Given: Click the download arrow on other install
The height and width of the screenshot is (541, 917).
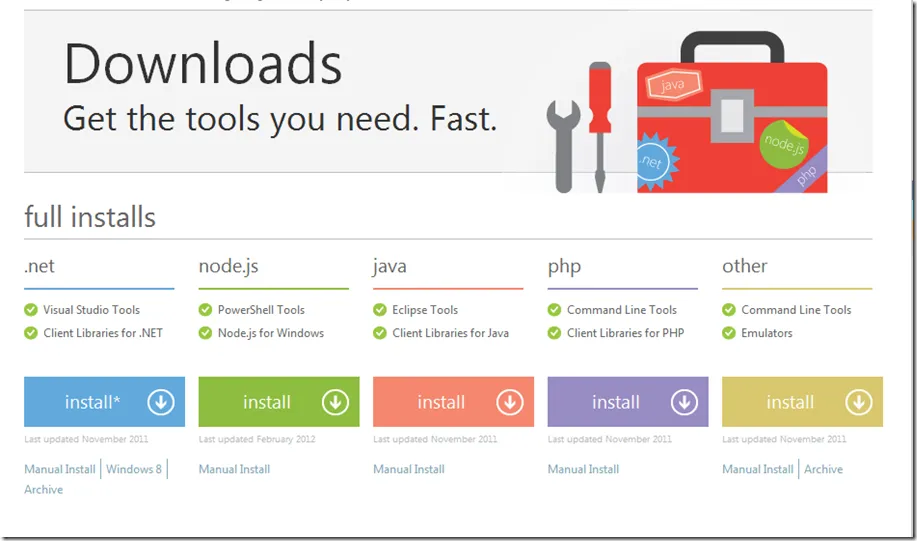Looking at the screenshot, I should pos(859,402).
